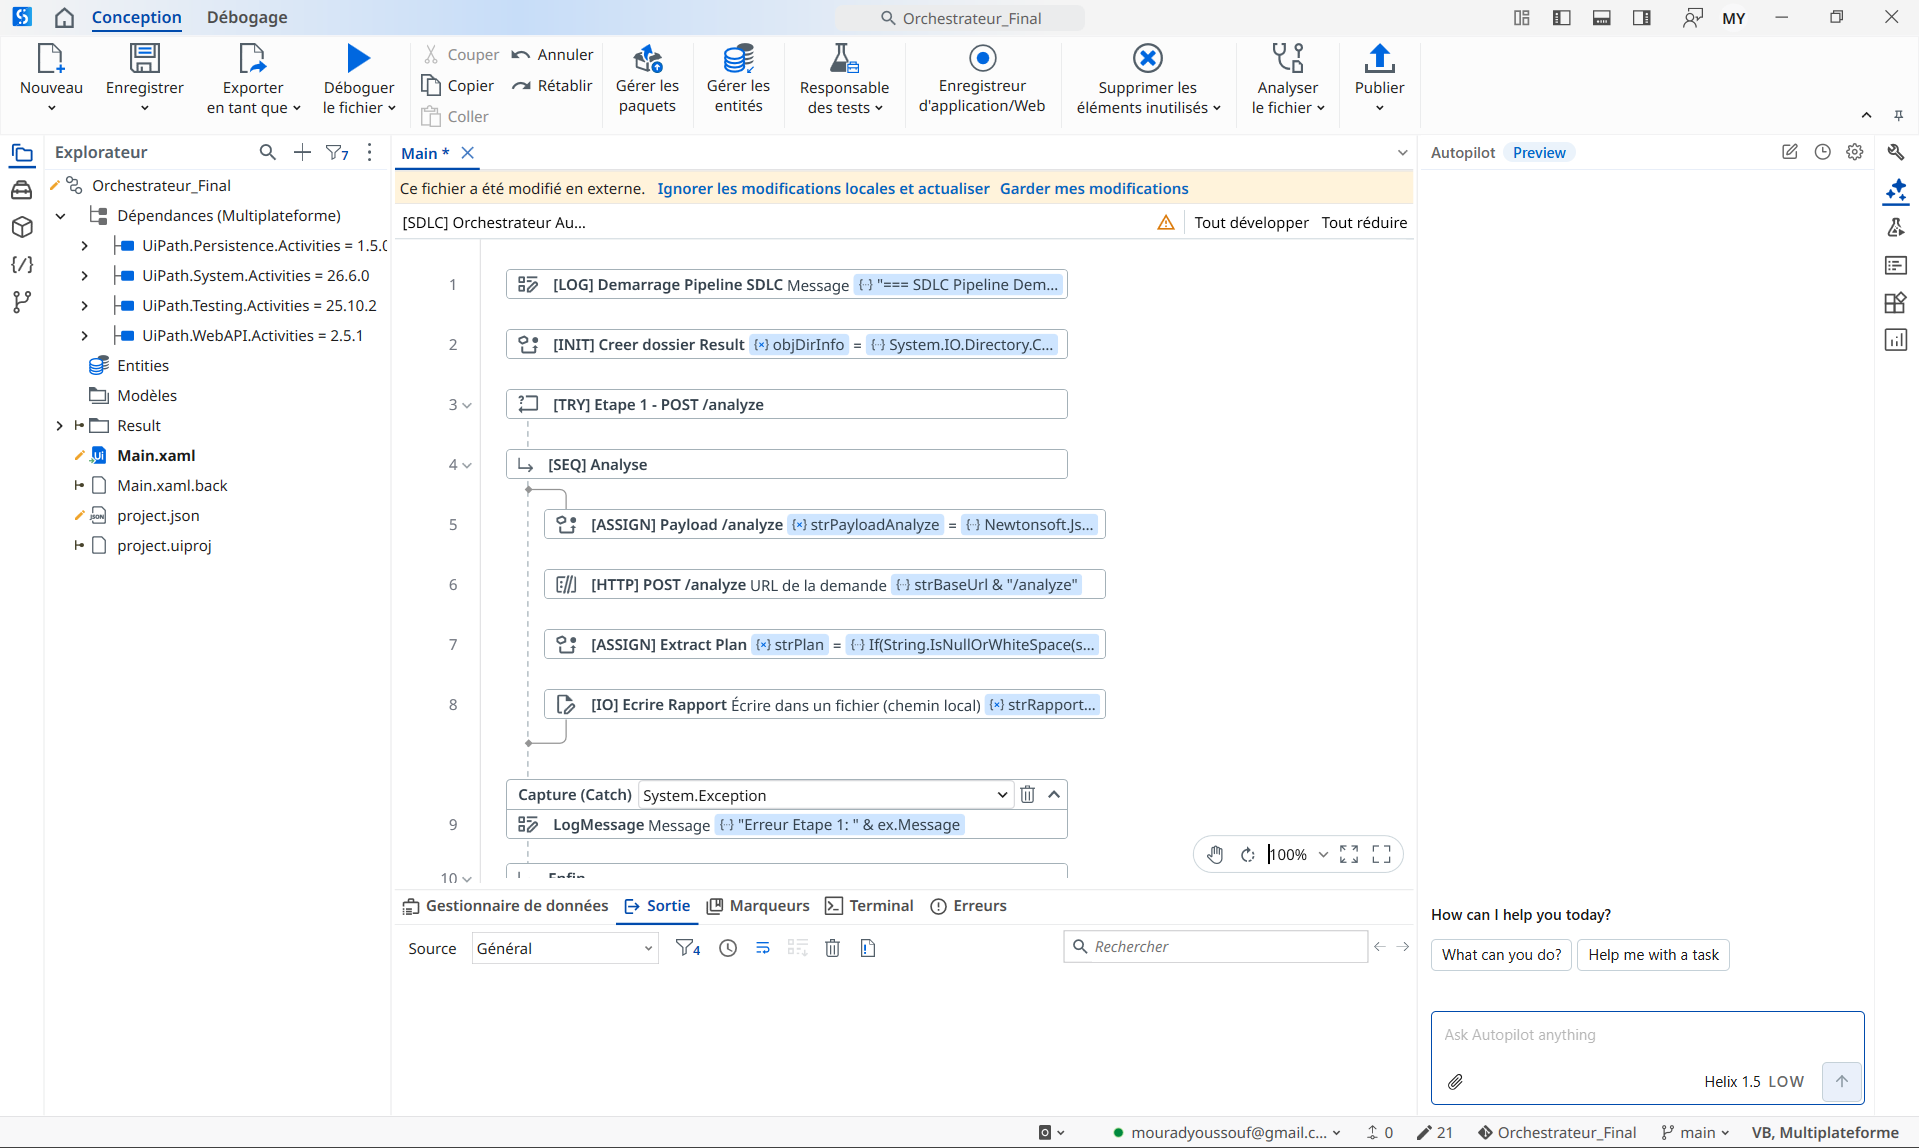Open Main.xaml in the Explorateur
This screenshot has height=1148, width=1919.
click(156, 456)
